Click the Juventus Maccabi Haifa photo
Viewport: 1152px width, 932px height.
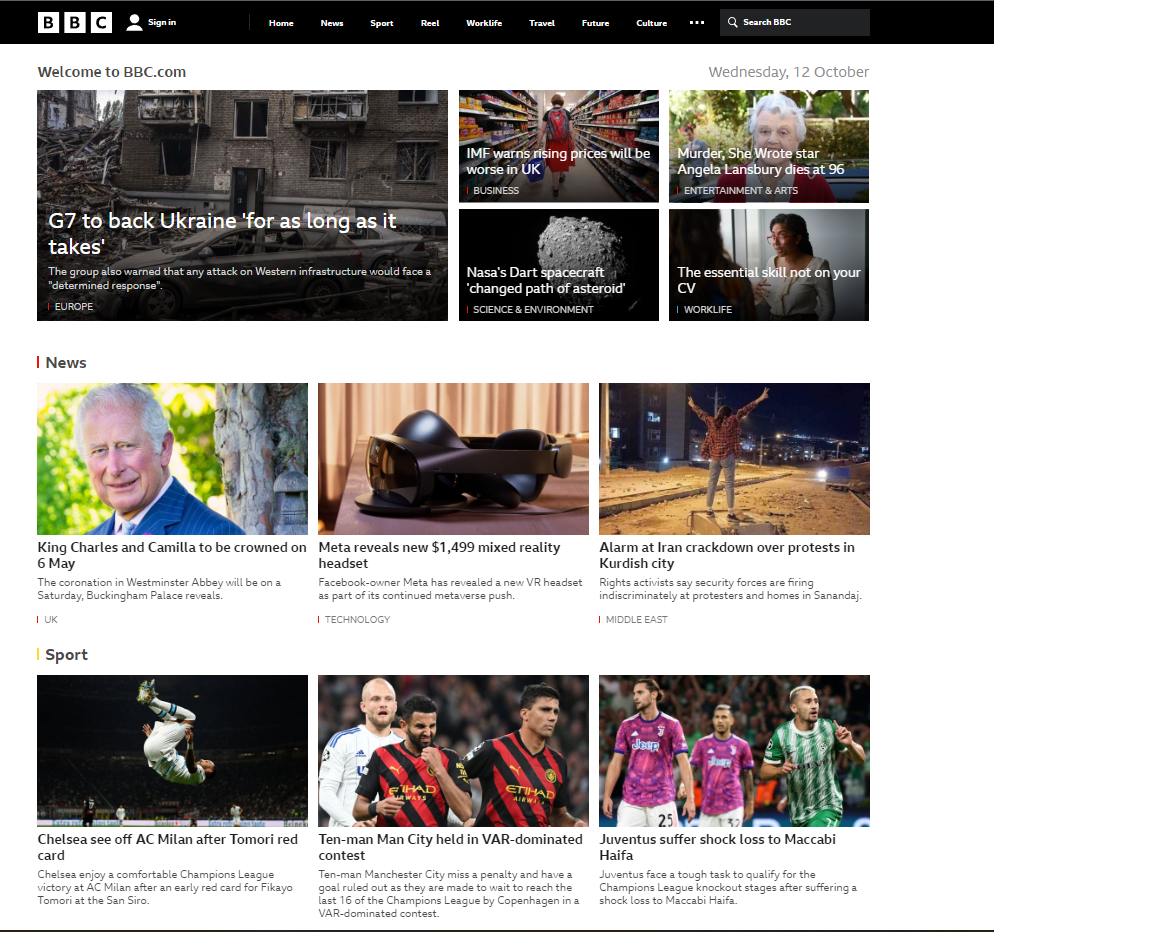click(x=734, y=751)
